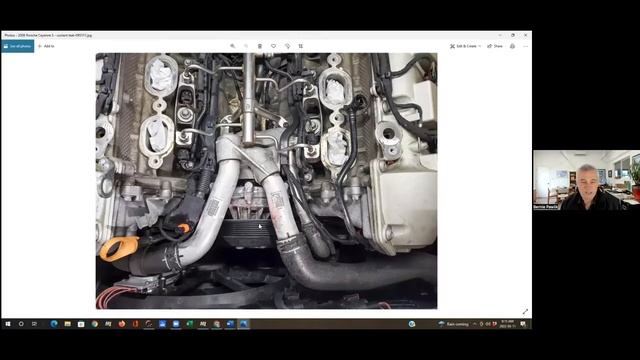Click the active Photos app taskbar icon
Viewport: 640px width, 360px height.
pos(244,324)
